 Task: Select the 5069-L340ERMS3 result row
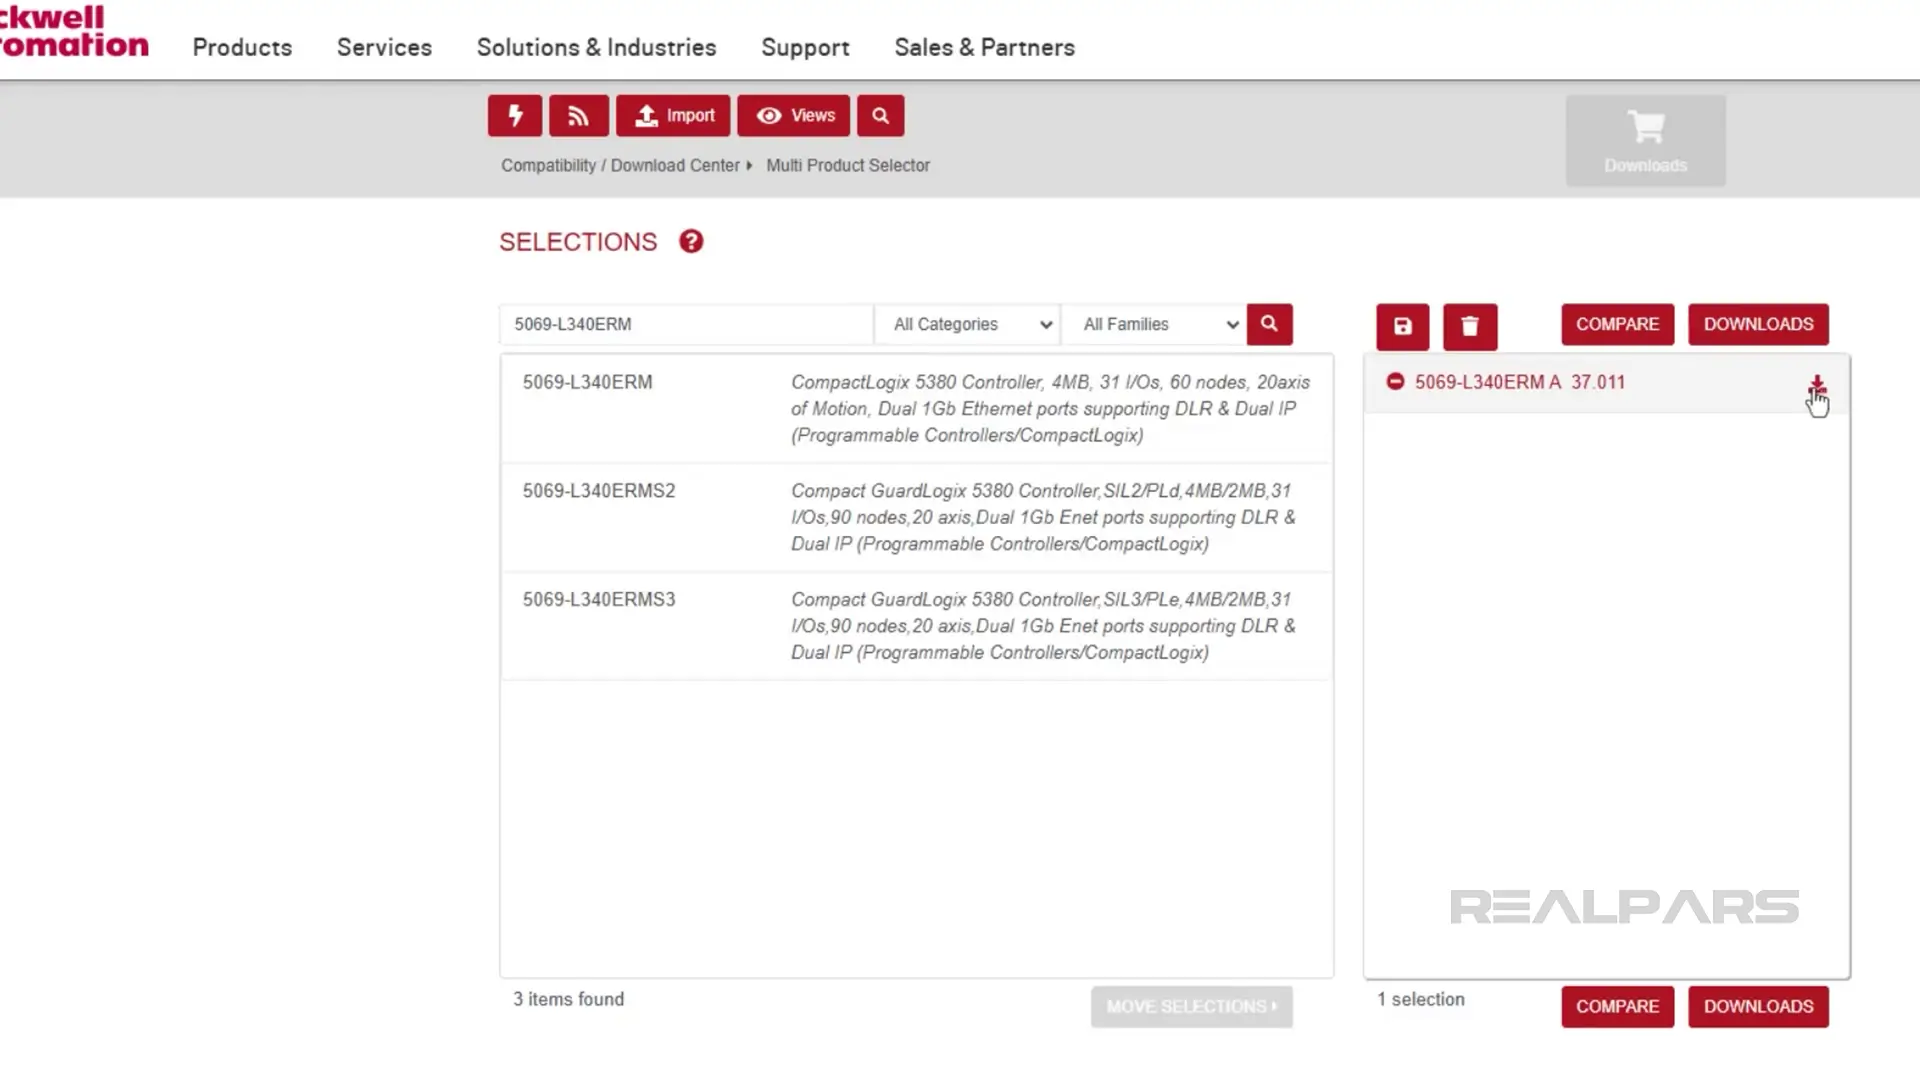pos(916,626)
